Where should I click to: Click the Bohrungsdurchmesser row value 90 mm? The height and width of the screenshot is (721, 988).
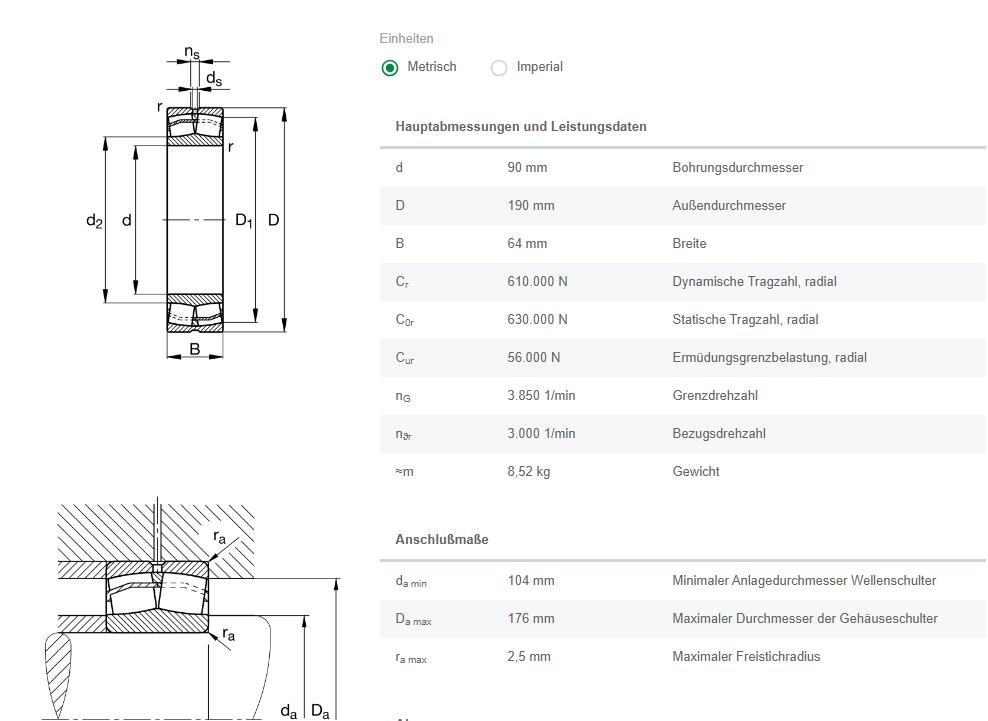coord(527,168)
